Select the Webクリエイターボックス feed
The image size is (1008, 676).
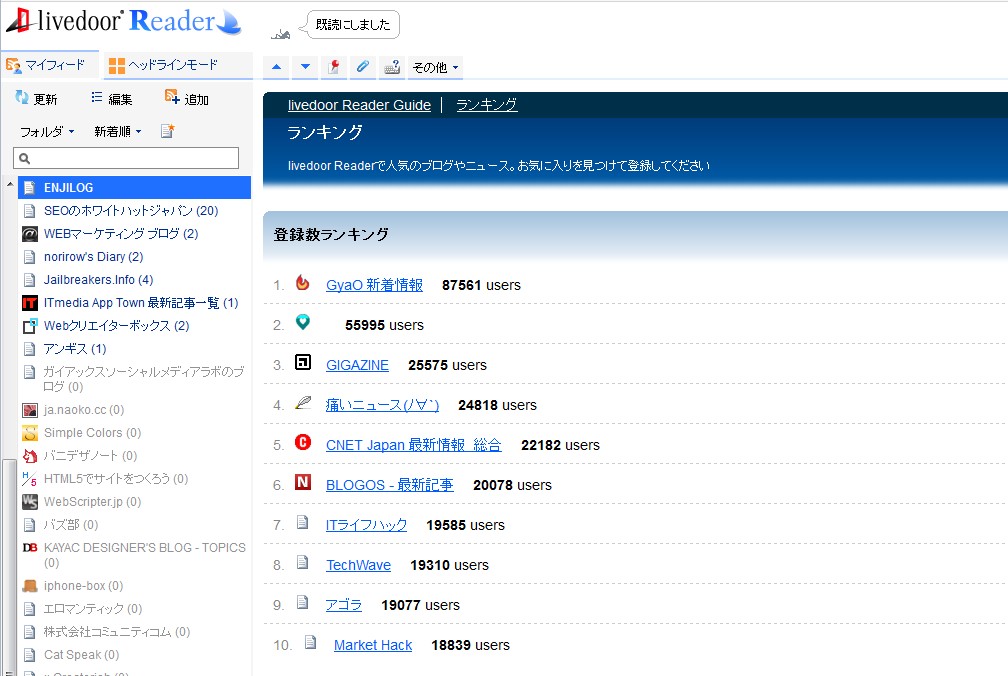click(116, 326)
